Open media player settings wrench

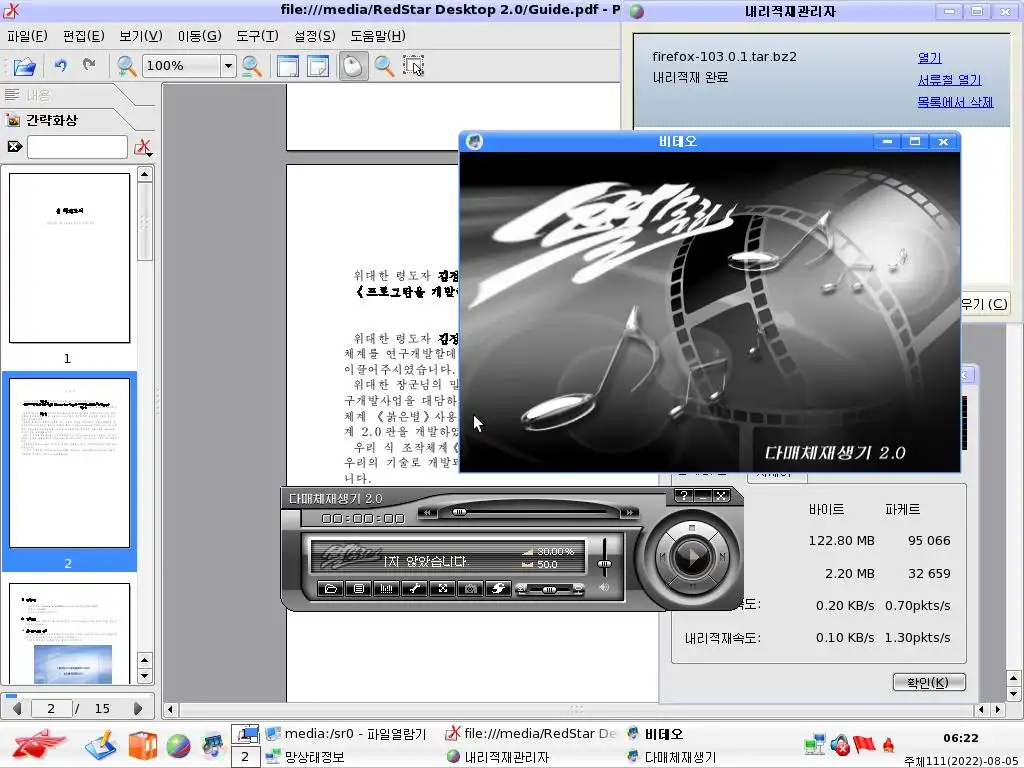(x=415, y=588)
